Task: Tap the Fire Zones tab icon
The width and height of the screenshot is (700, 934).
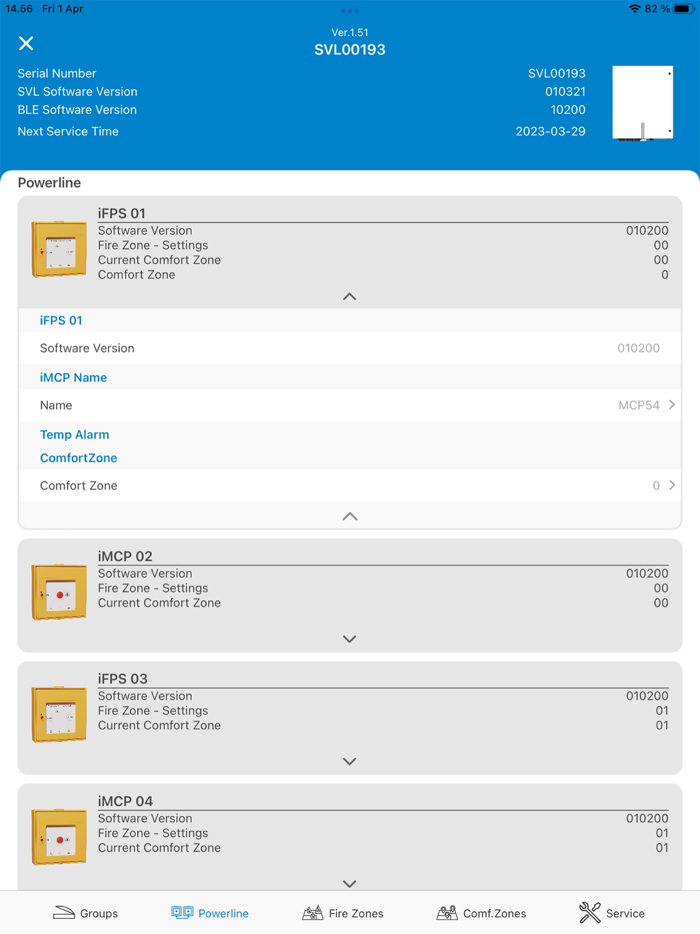Action: [x=312, y=913]
